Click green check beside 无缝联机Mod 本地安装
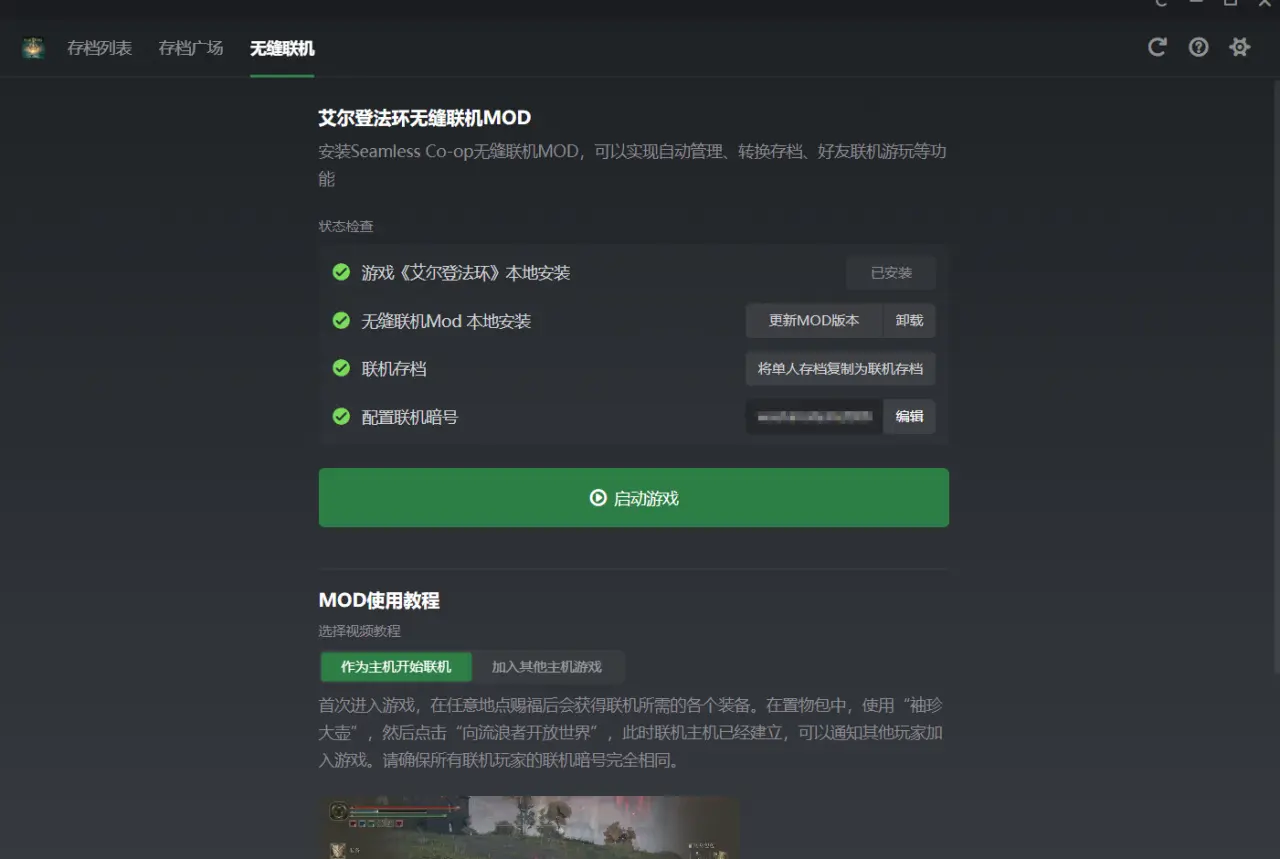 coord(341,320)
